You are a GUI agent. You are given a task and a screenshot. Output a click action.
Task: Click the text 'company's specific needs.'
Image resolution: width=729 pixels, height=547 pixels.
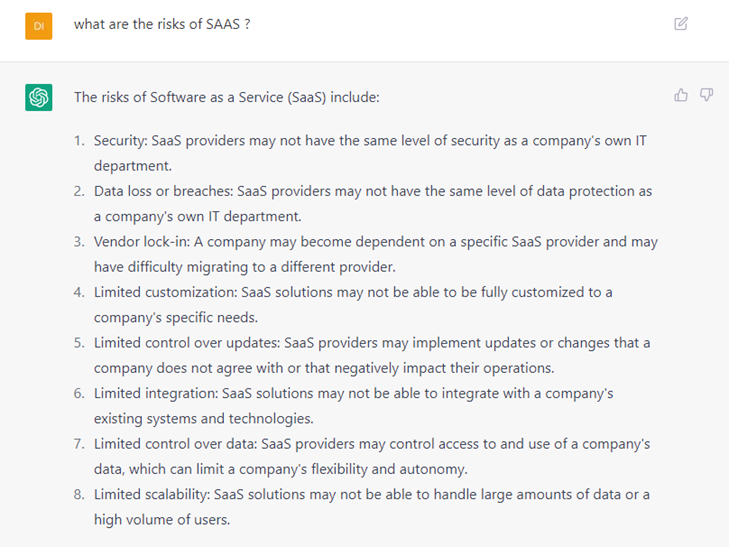[176, 317]
